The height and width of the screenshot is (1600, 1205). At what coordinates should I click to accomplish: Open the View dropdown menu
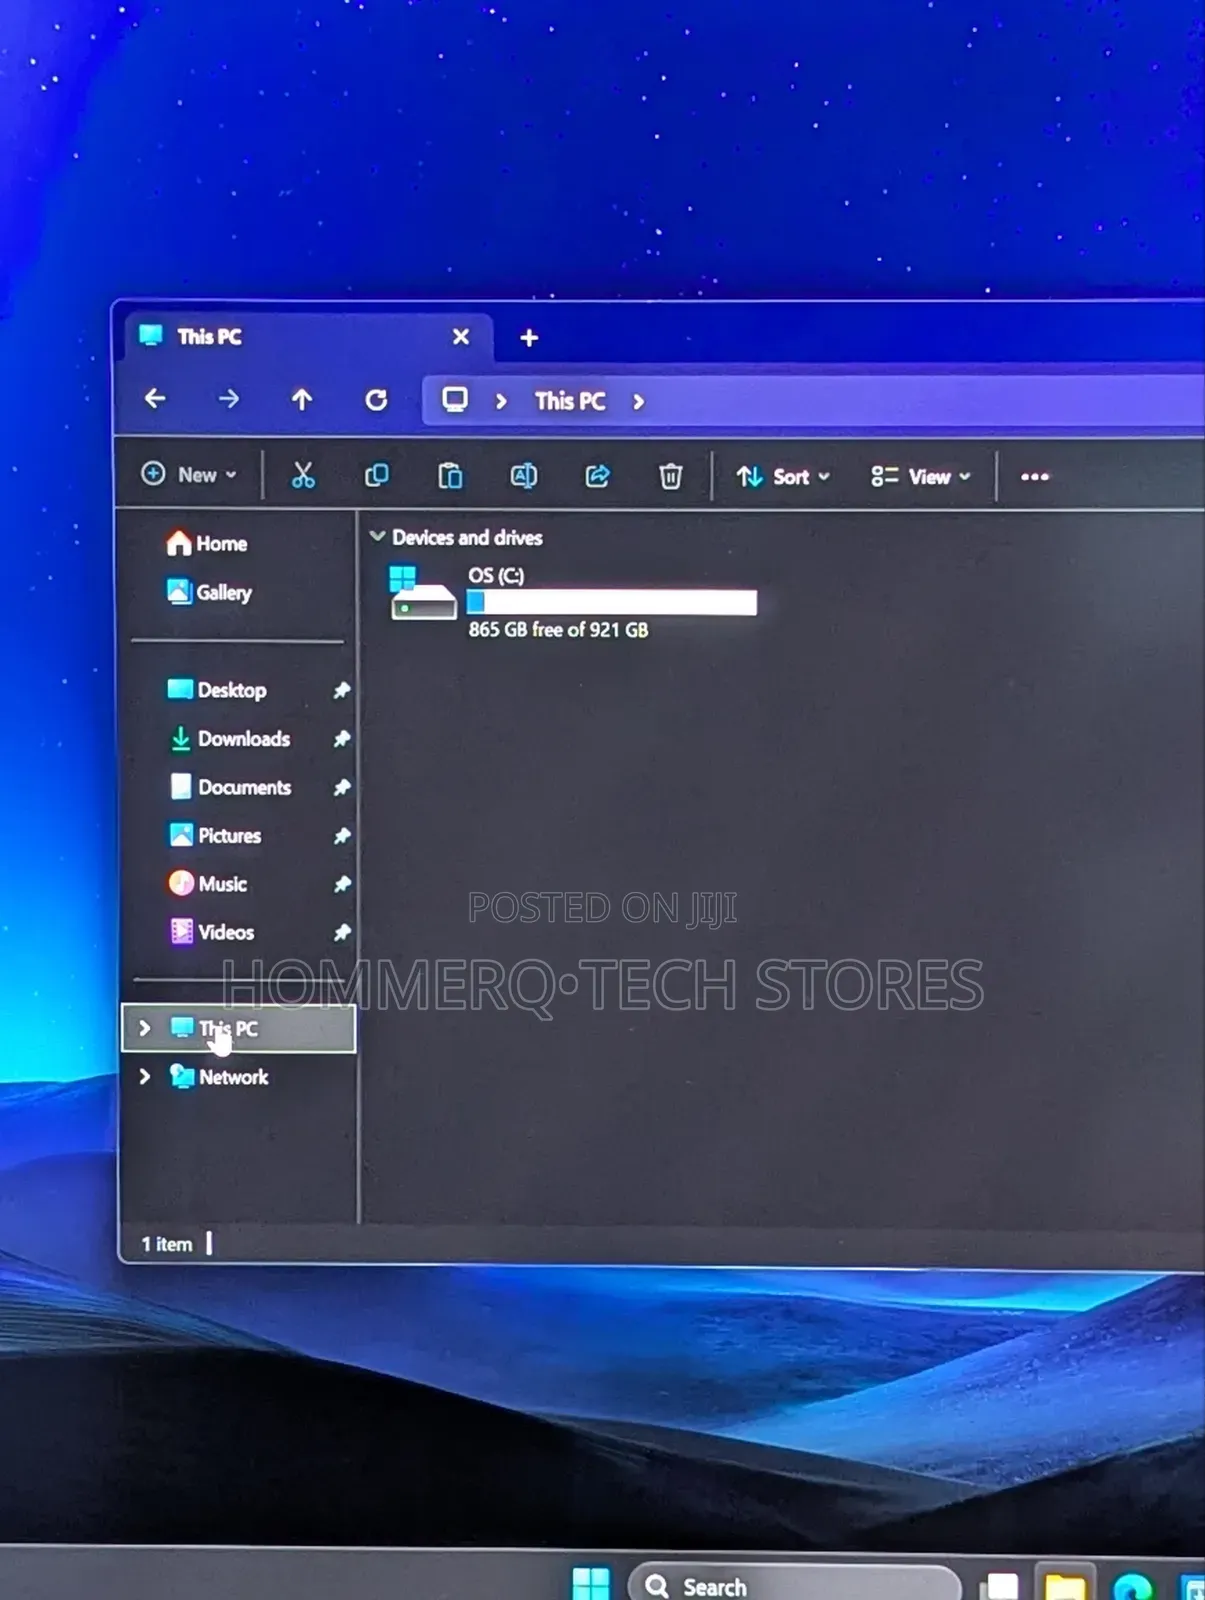[921, 477]
